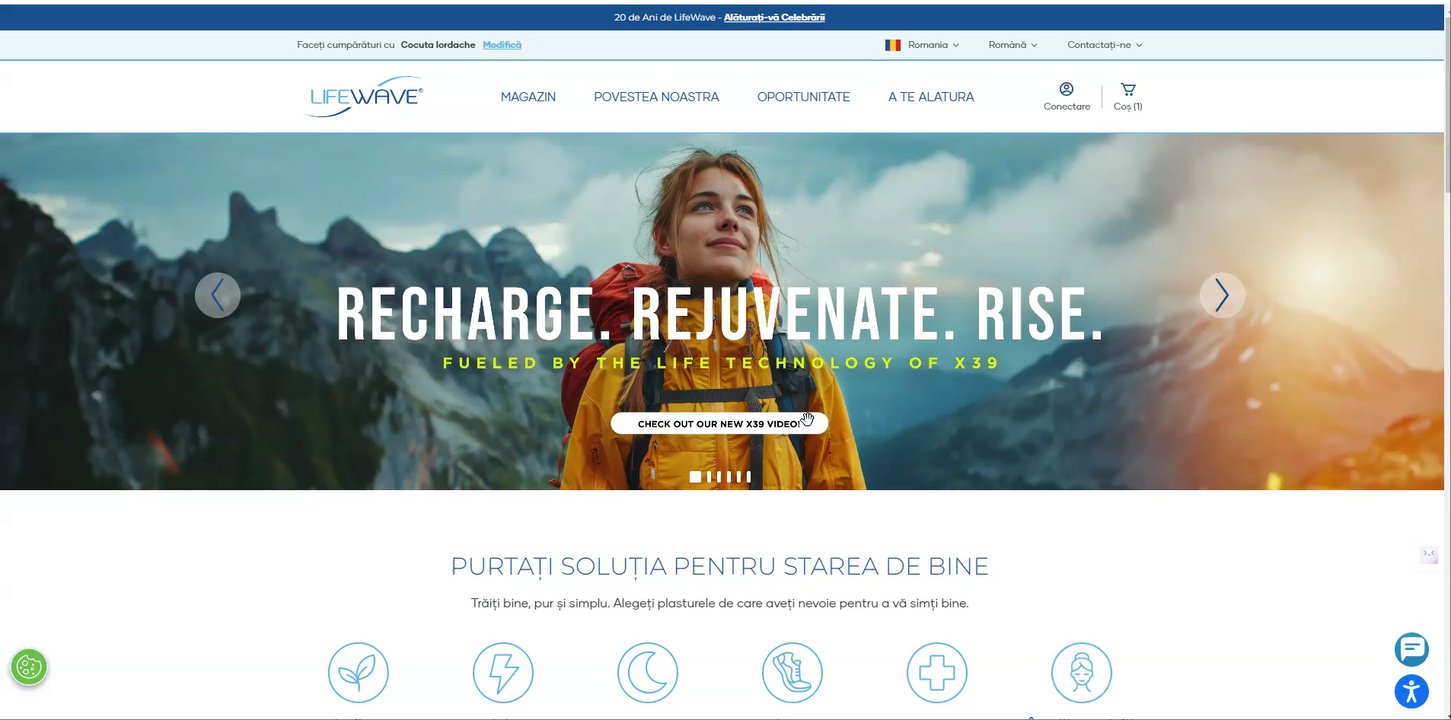The width and height of the screenshot is (1451, 720).
Task: Open accessibility options icon
Action: click(x=1412, y=691)
